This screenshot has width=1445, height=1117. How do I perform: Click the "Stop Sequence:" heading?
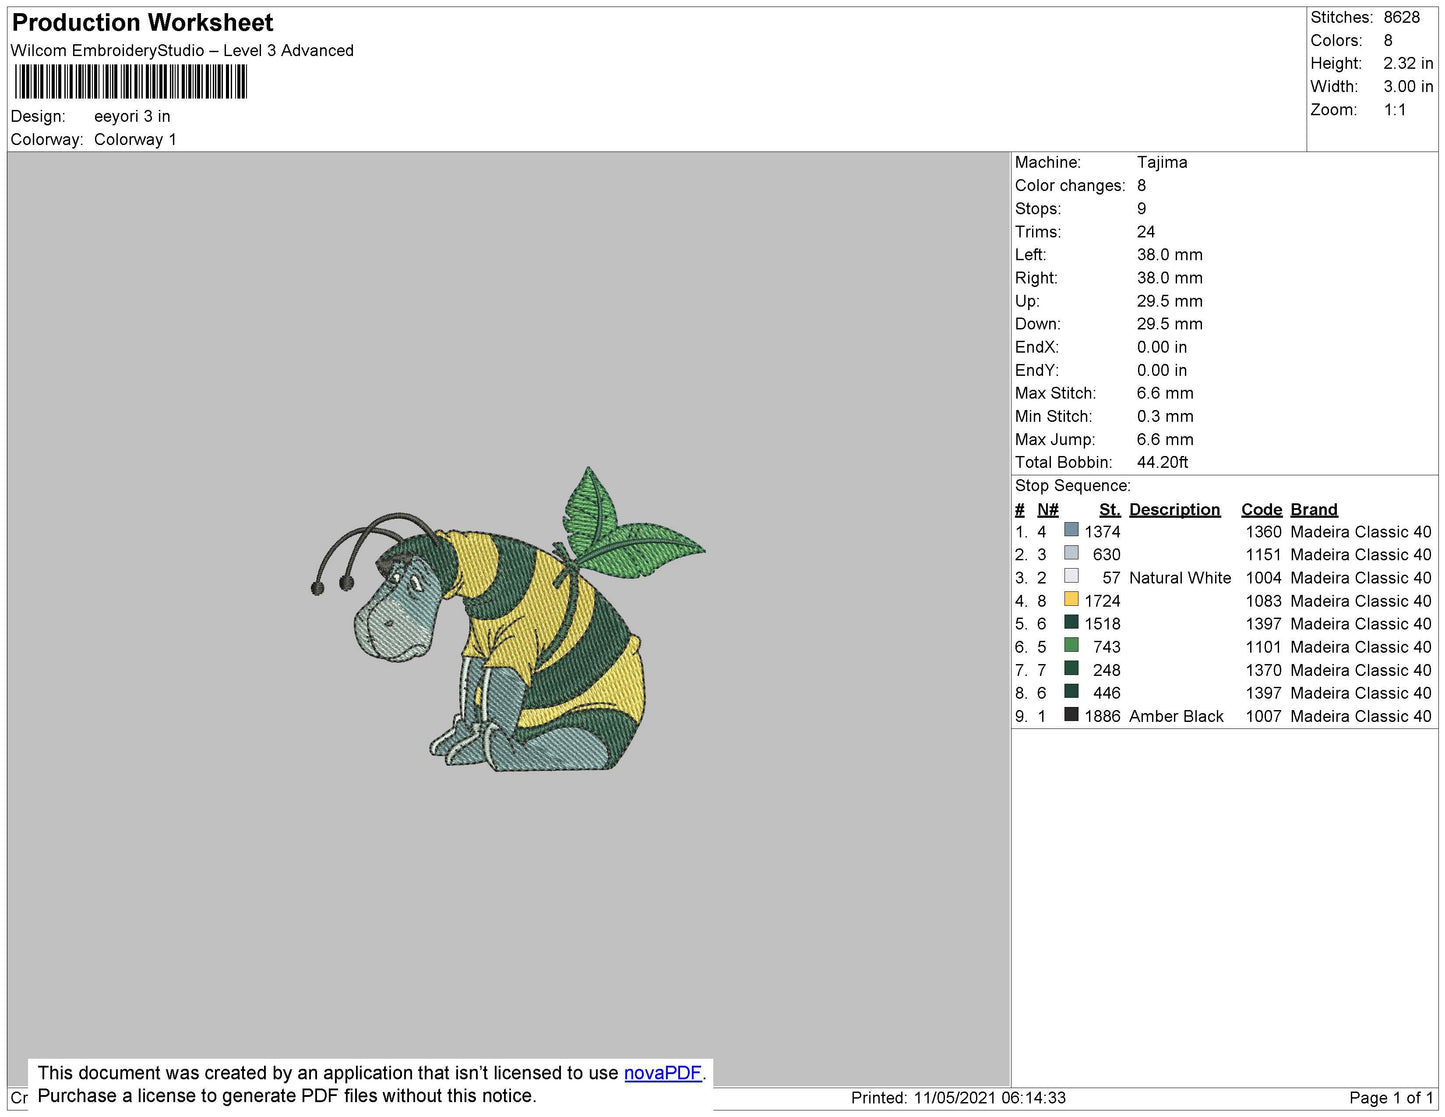coord(1073,486)
